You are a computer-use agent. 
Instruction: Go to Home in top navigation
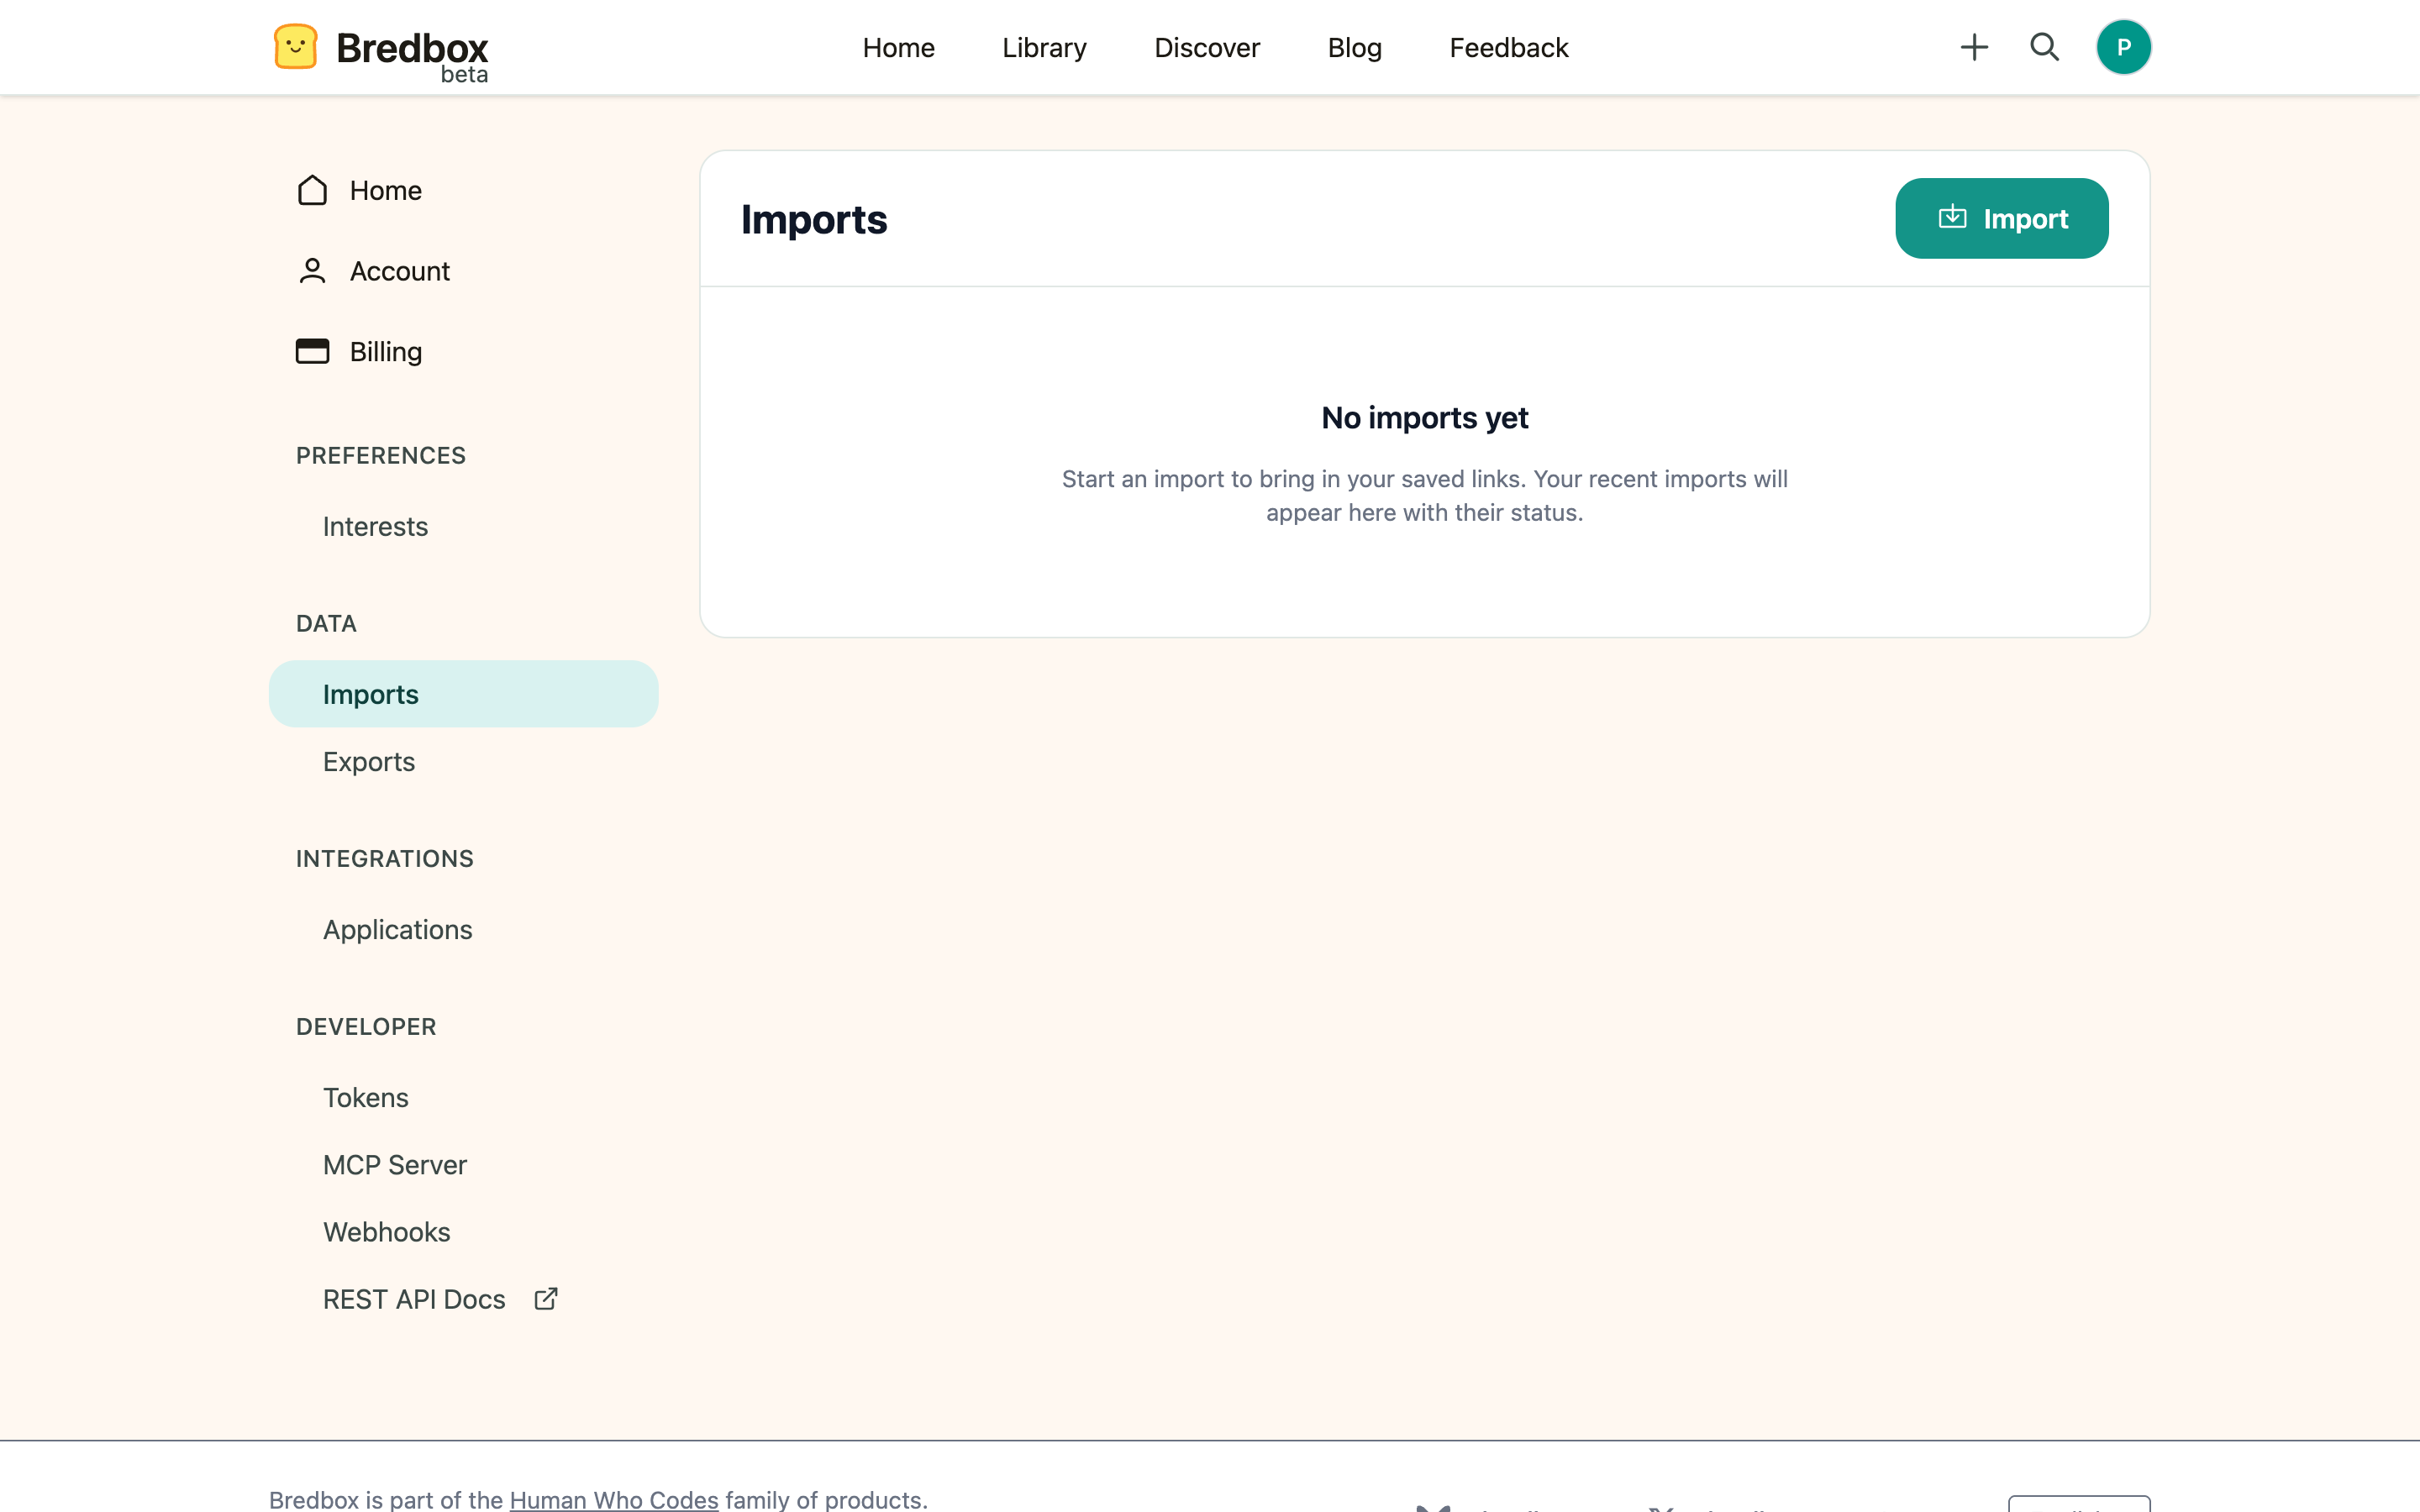898,47
